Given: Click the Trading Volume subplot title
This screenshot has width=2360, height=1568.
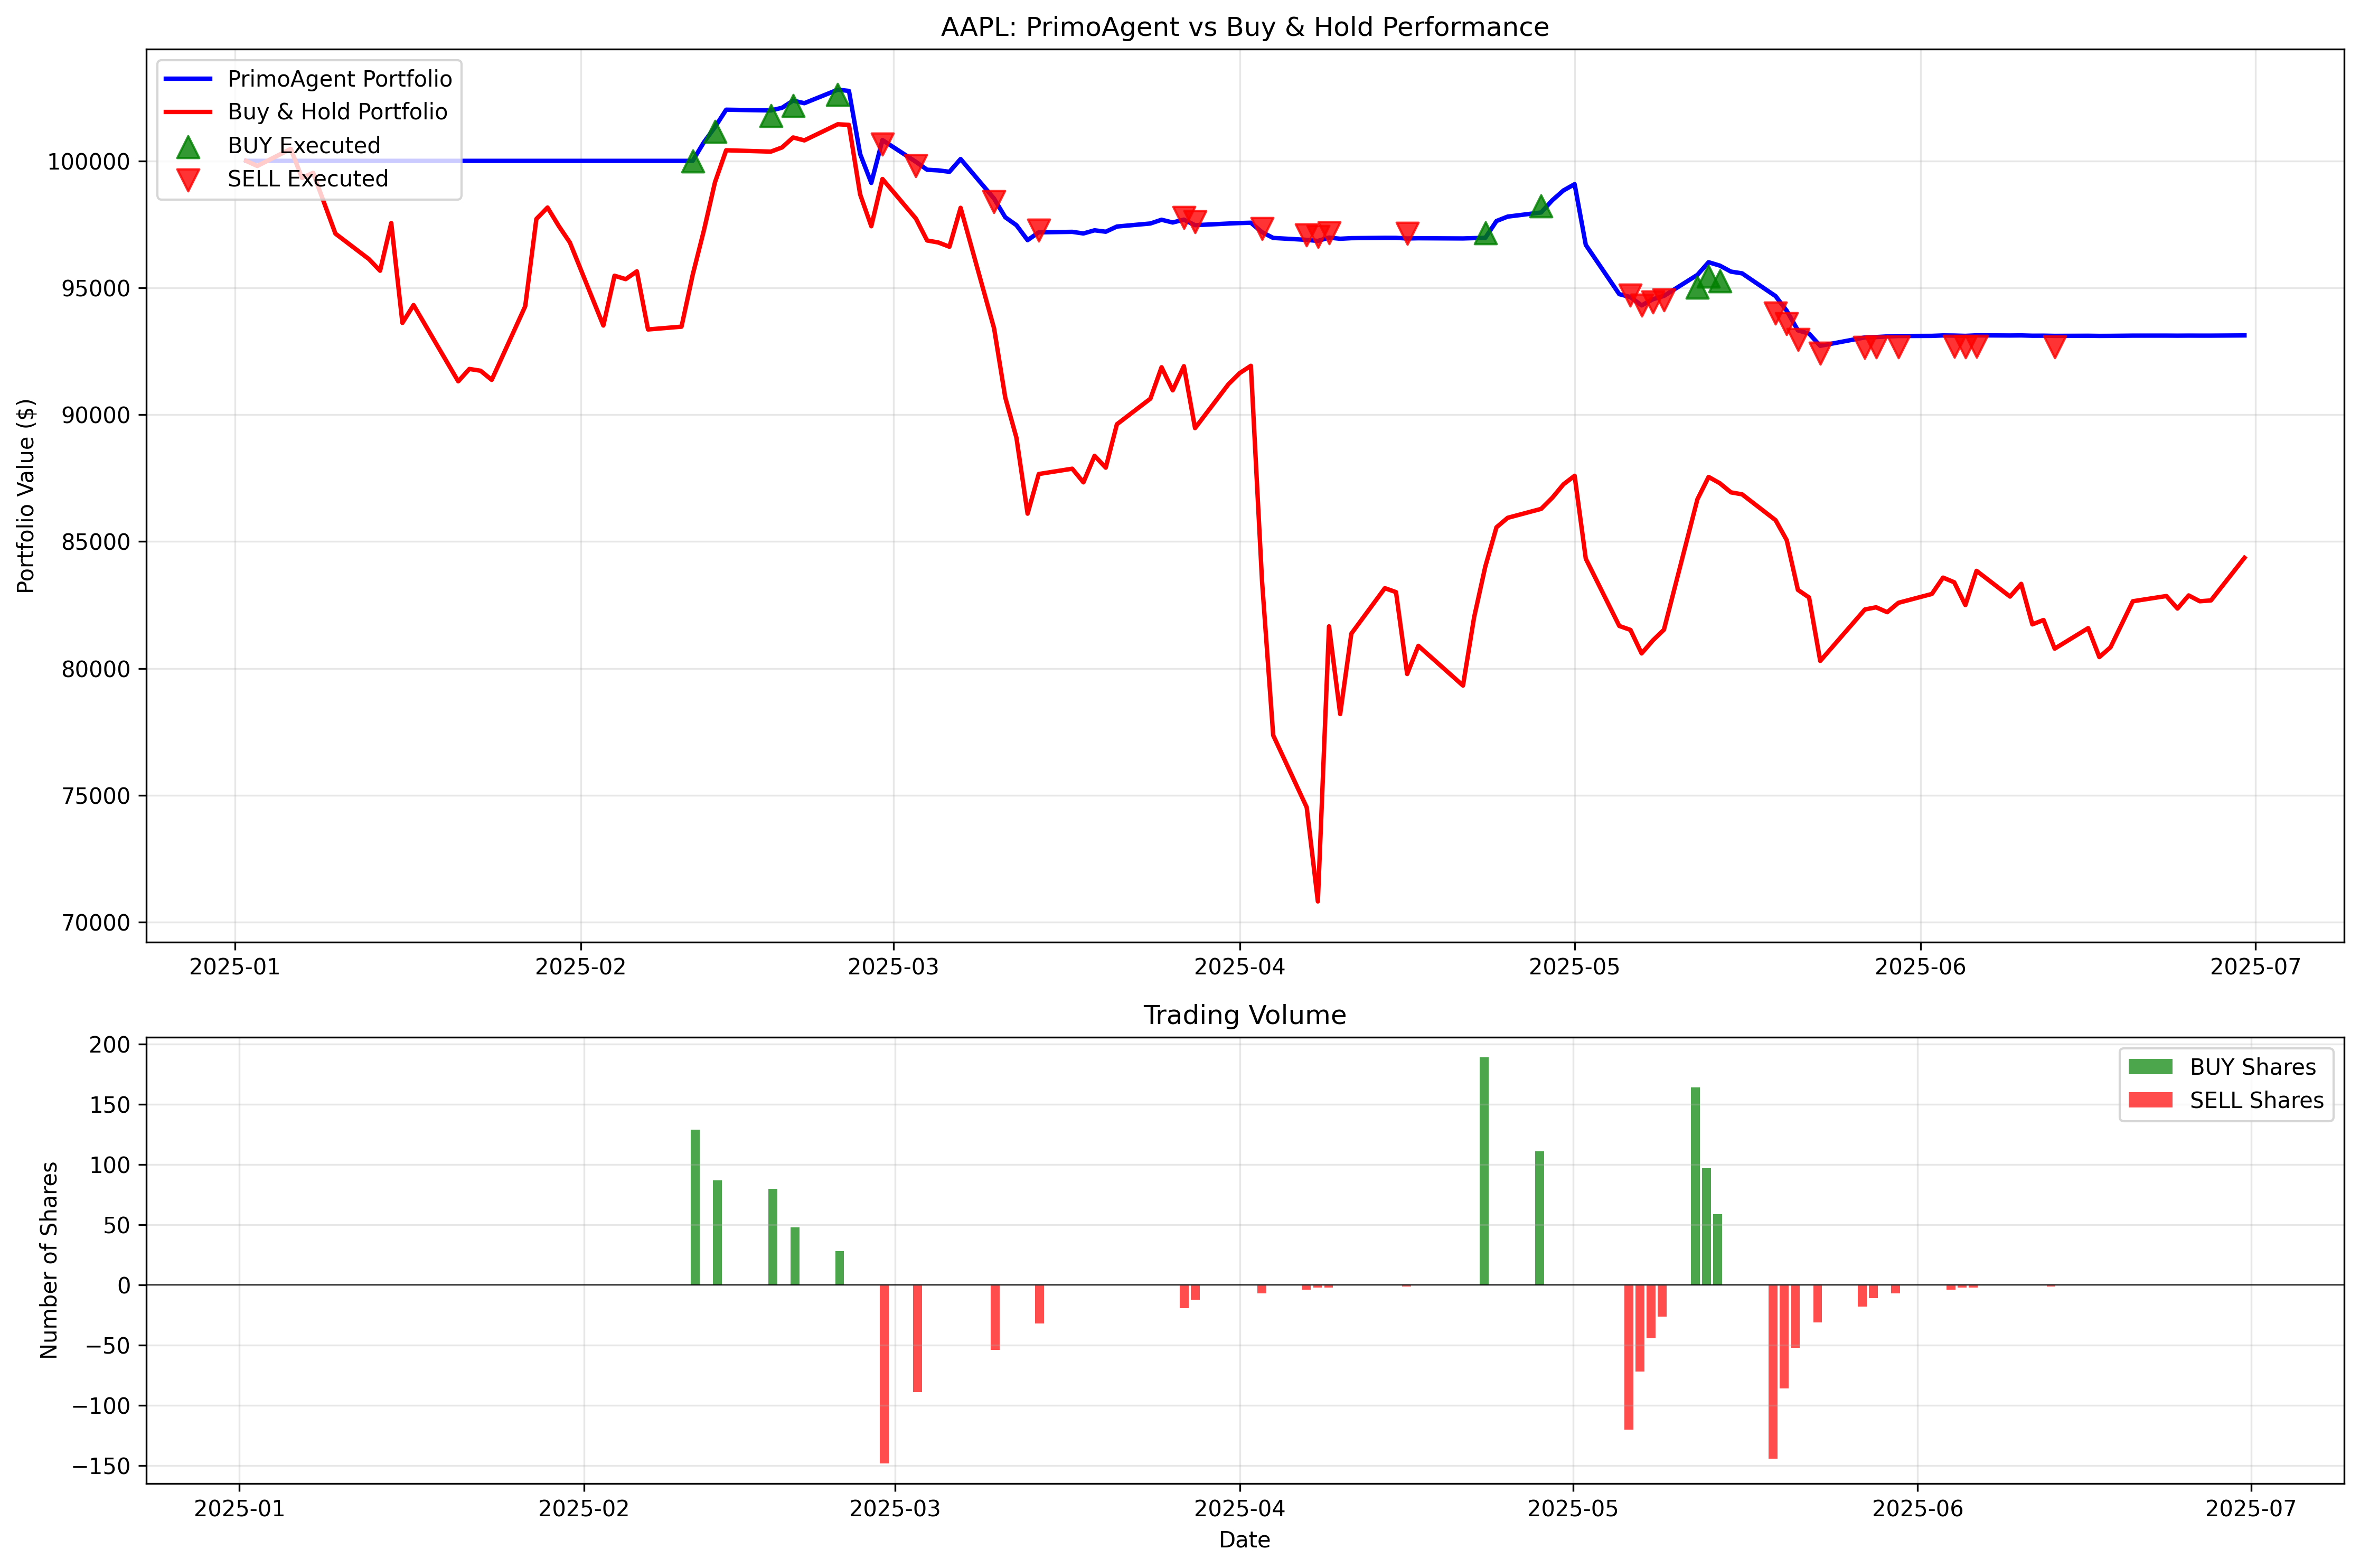Looking at the screenshot, I should 1244,1015.
